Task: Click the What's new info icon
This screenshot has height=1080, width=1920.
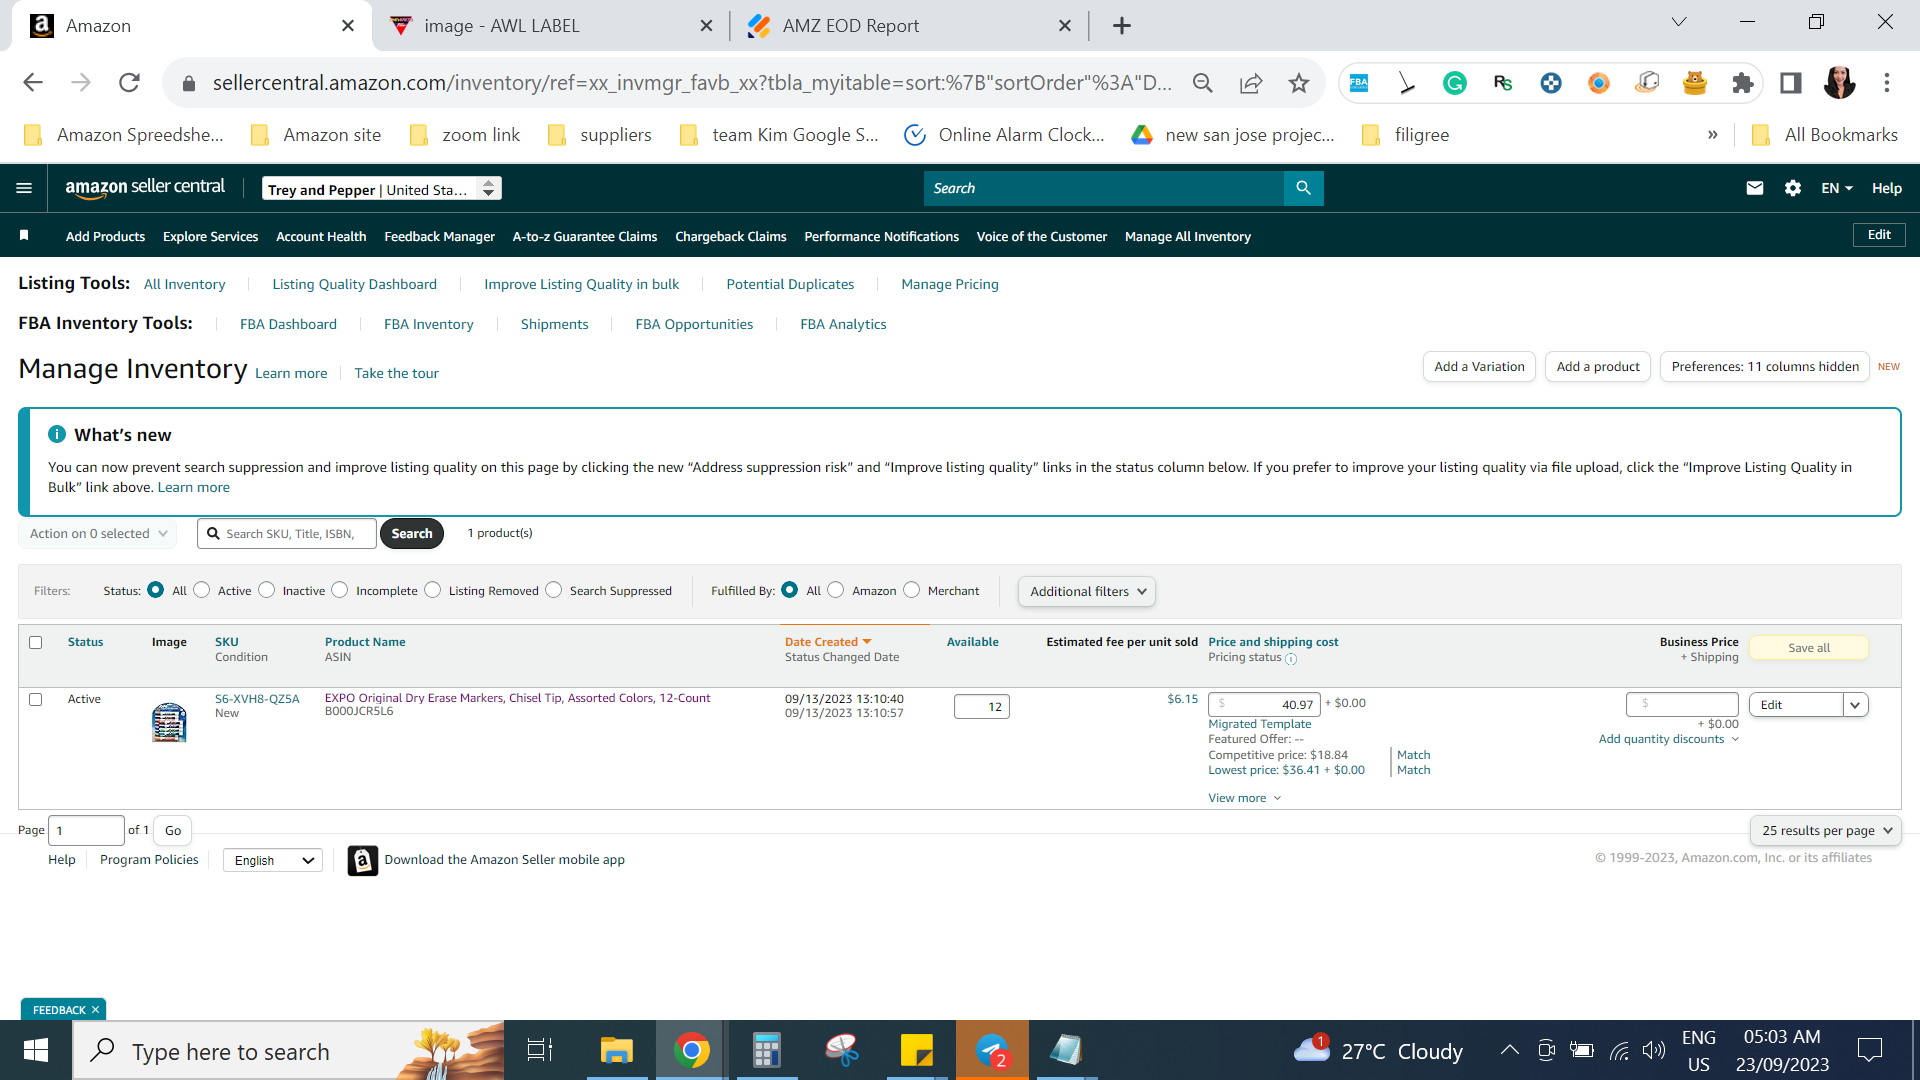Action: [57, 434]
